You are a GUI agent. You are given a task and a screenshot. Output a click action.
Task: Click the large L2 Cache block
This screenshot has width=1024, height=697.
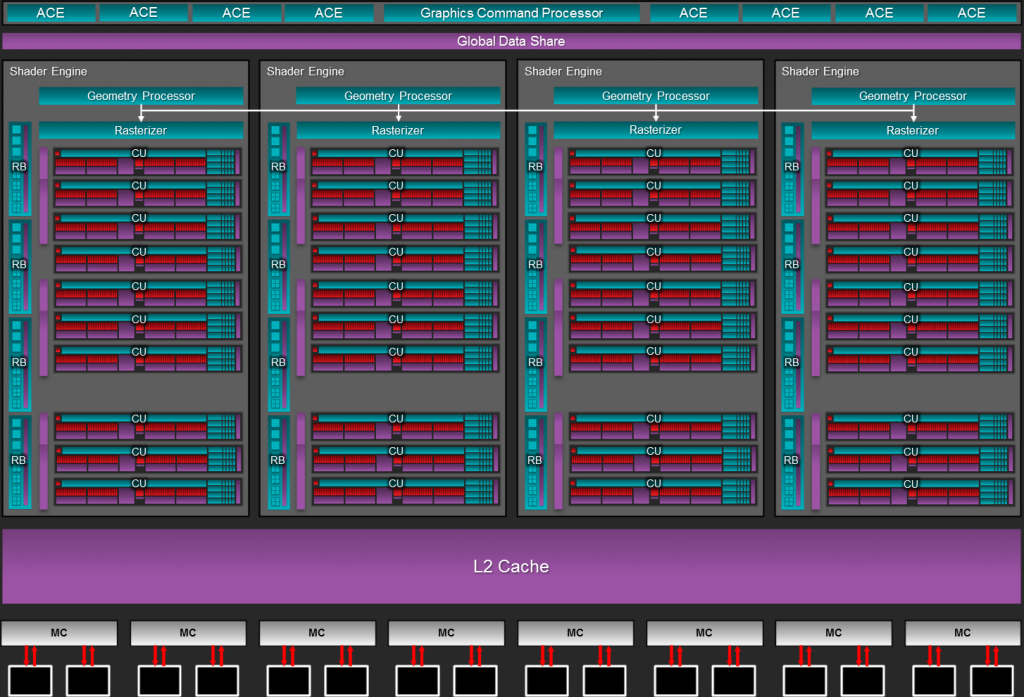pos(511,566)
